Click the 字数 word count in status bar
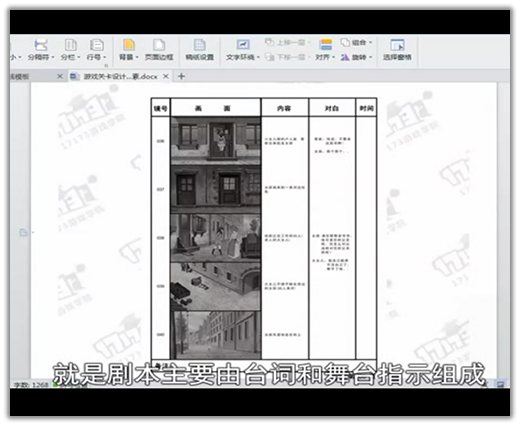 [x=31, y=385]
